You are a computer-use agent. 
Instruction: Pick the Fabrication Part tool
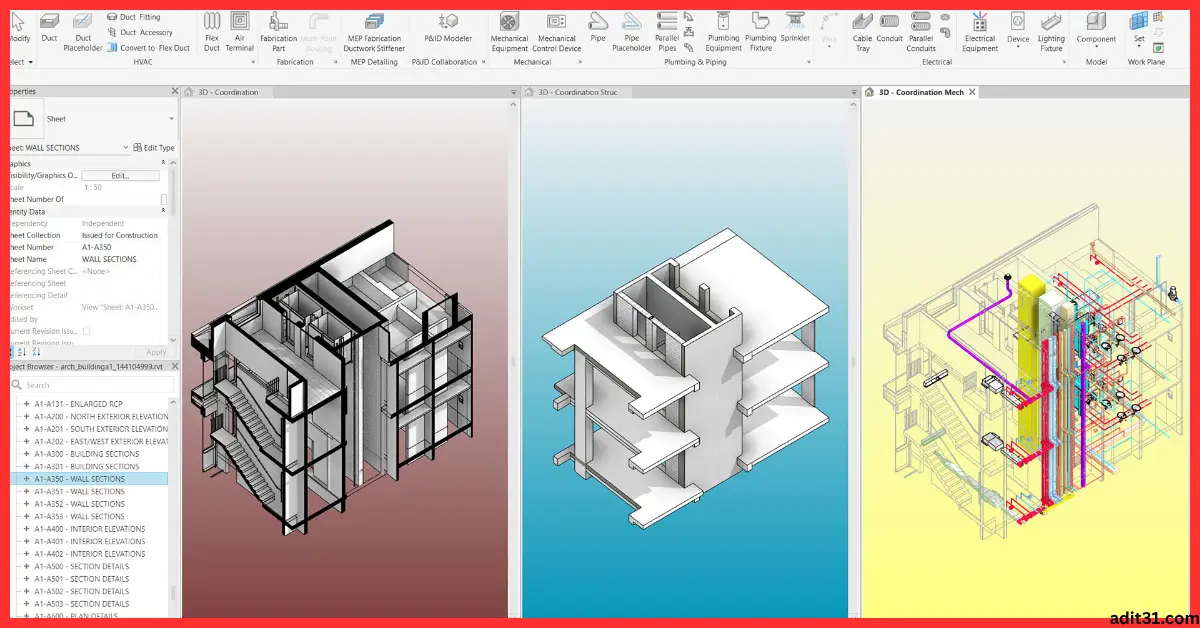coord(279,30)
